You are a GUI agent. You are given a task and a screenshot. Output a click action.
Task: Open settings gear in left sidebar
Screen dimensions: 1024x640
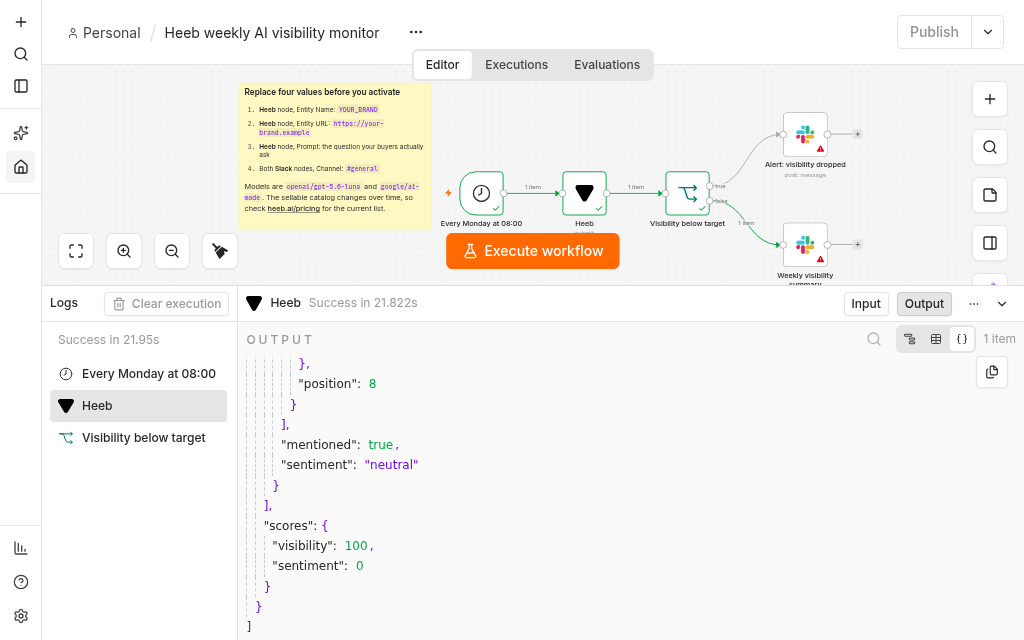[21, 616]
